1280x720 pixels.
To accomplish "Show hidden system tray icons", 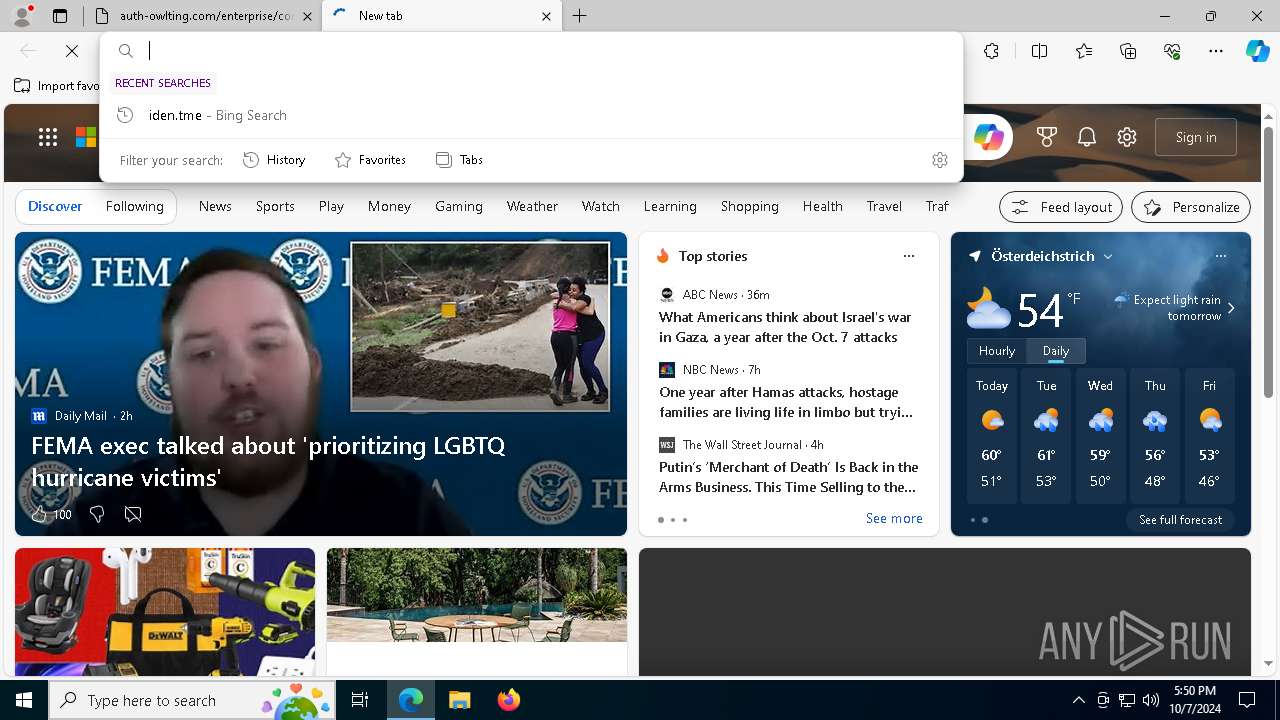I will click(x=1078, y=700).
